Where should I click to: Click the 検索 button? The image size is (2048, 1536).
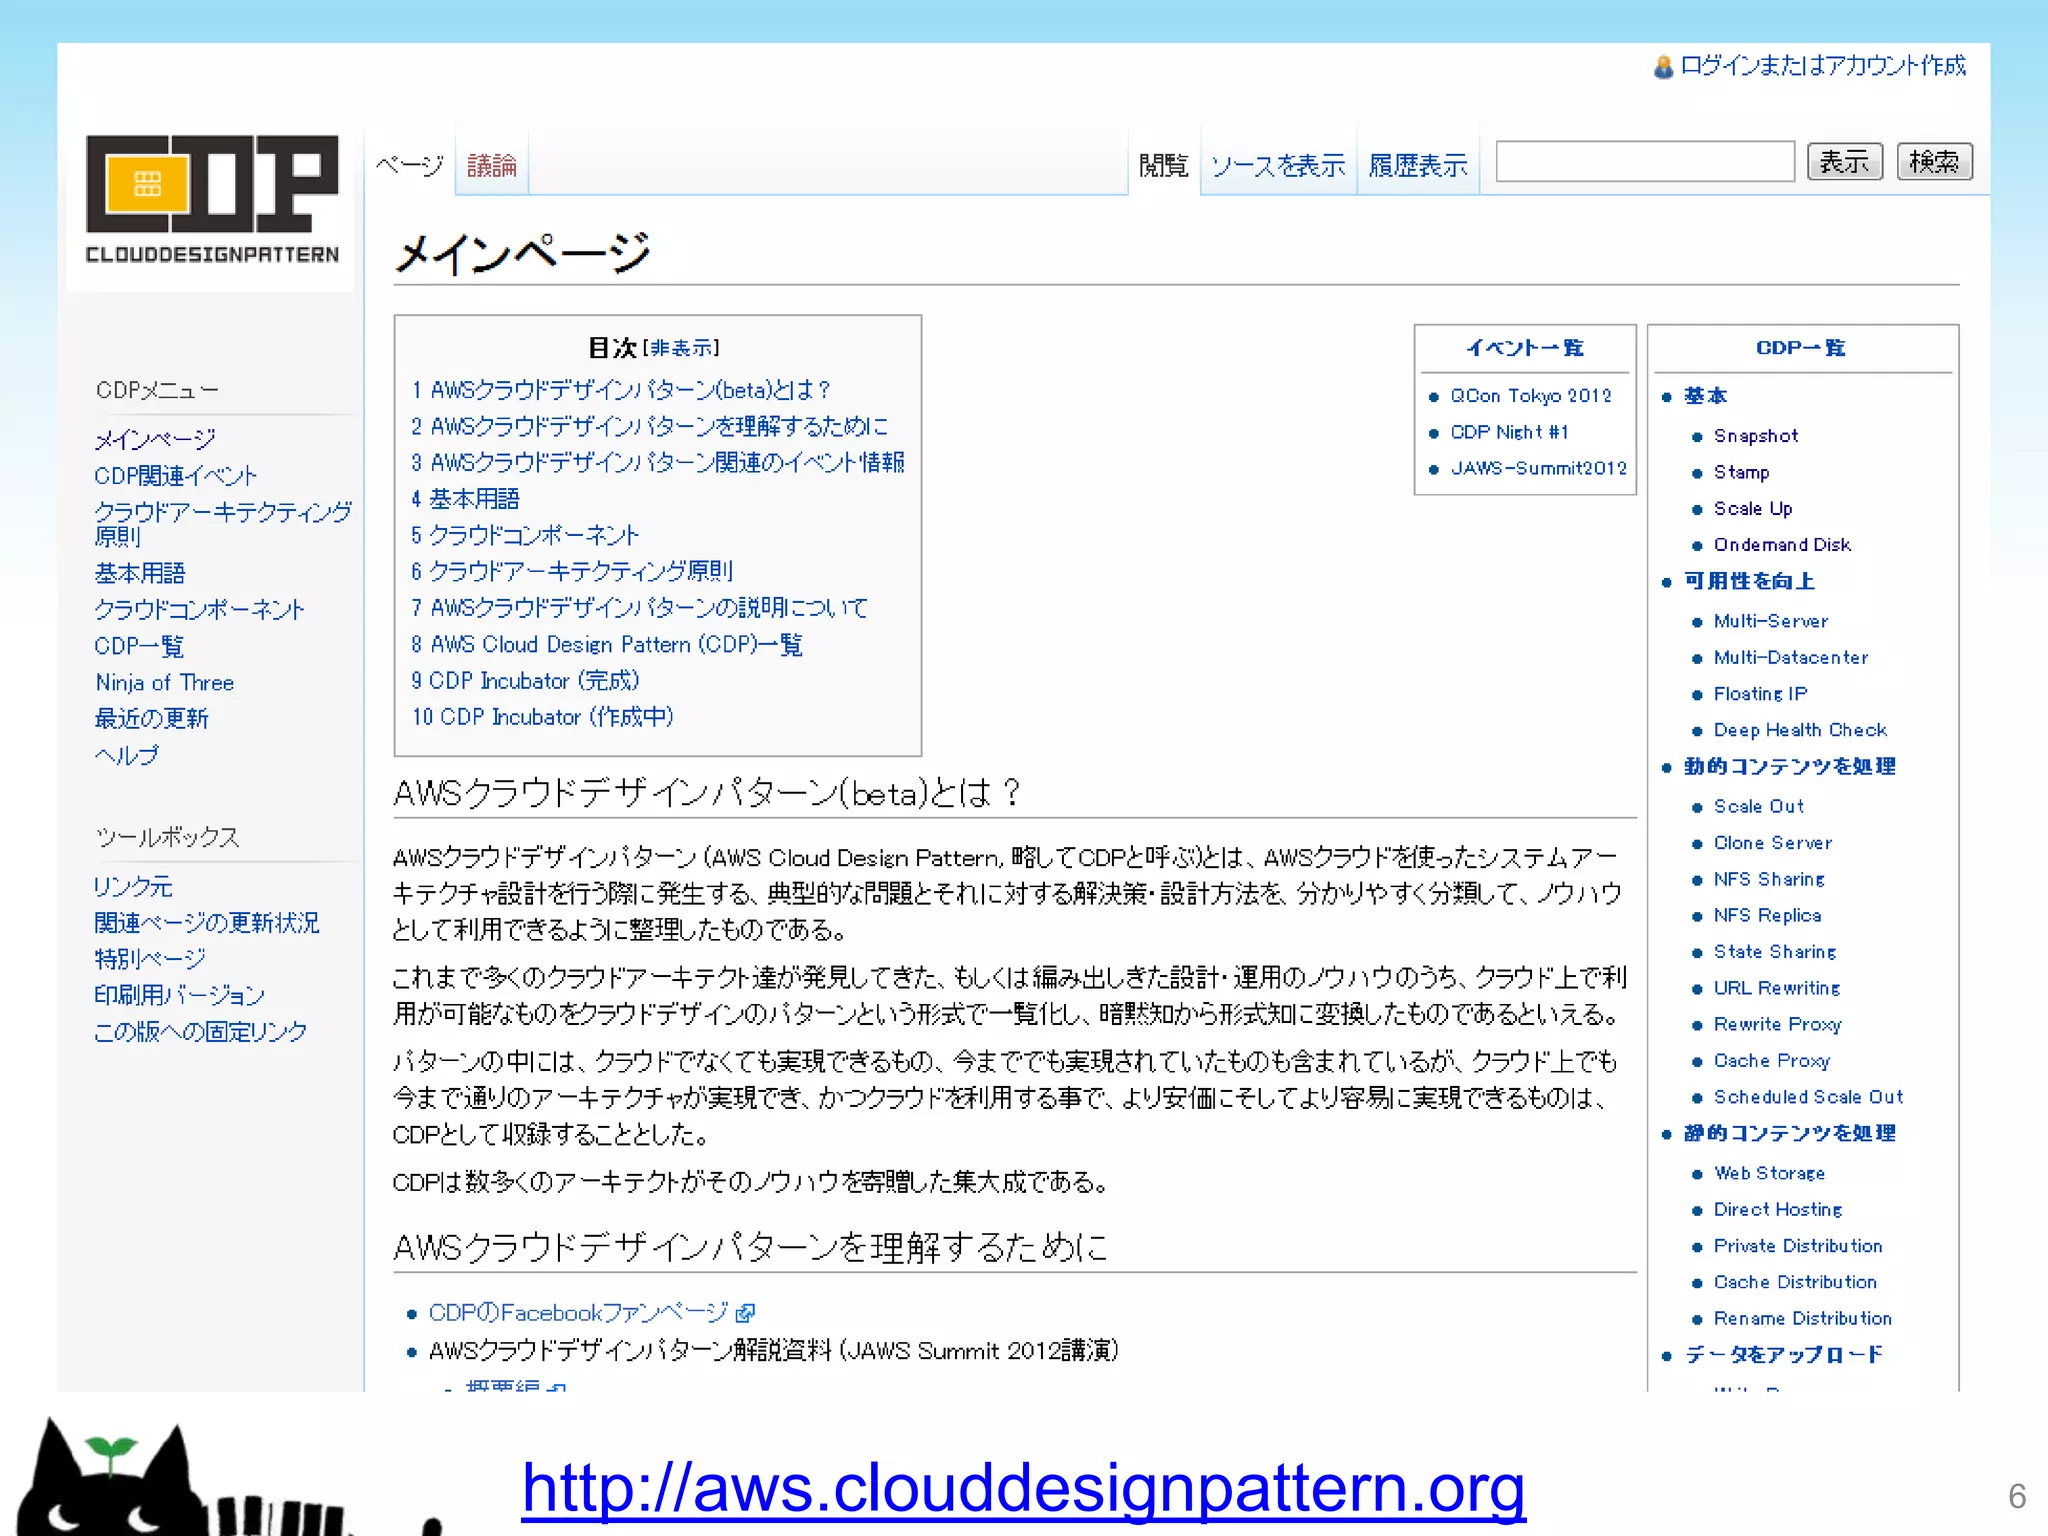[1934, 161]
